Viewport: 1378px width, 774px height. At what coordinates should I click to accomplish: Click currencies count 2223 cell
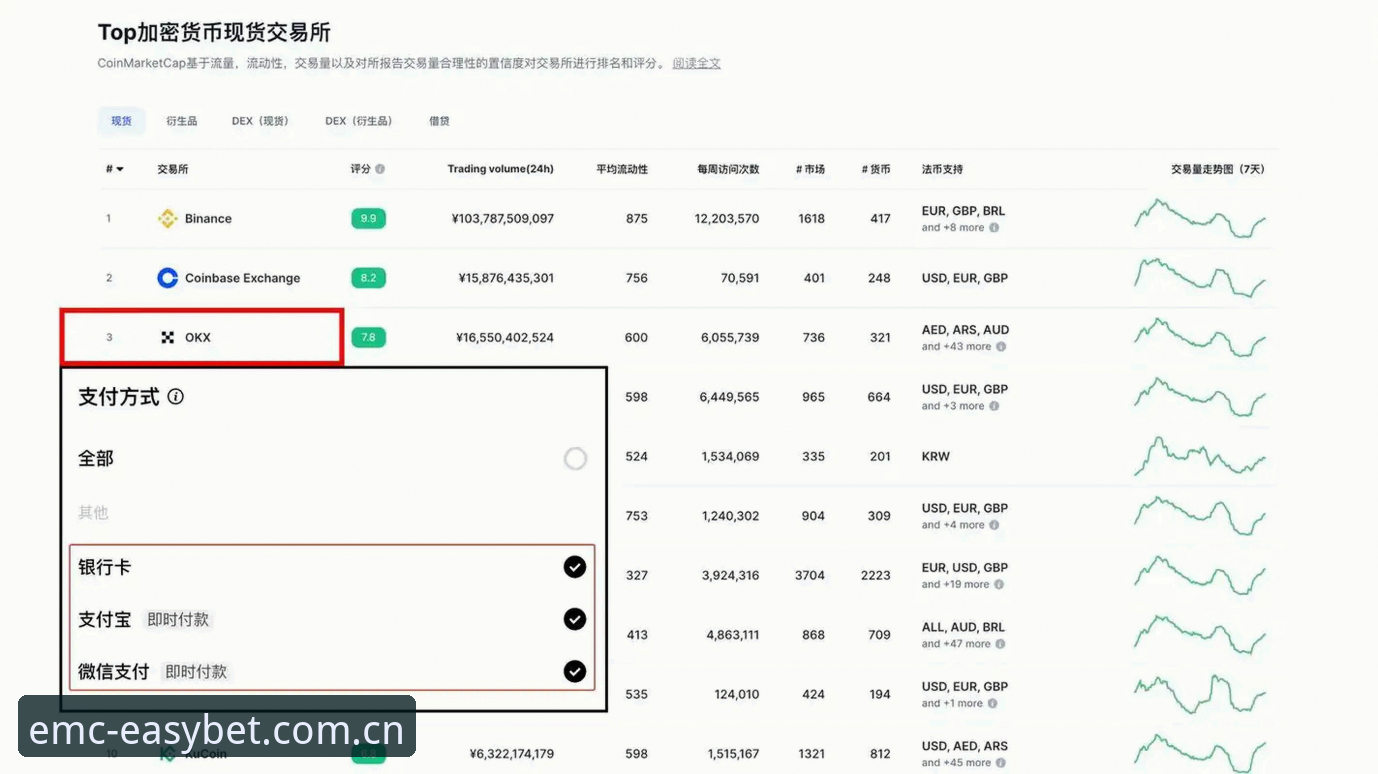(x=876, y=575)
